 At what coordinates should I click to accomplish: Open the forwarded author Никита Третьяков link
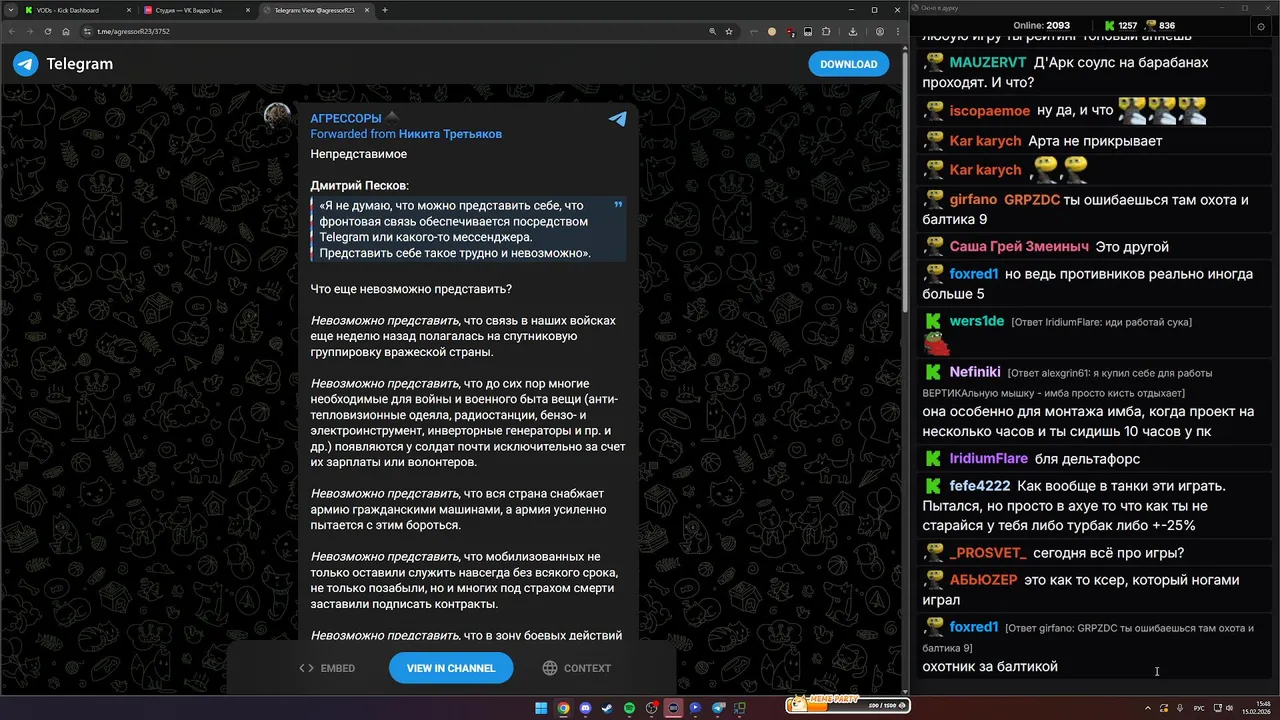tap(450, 134)
